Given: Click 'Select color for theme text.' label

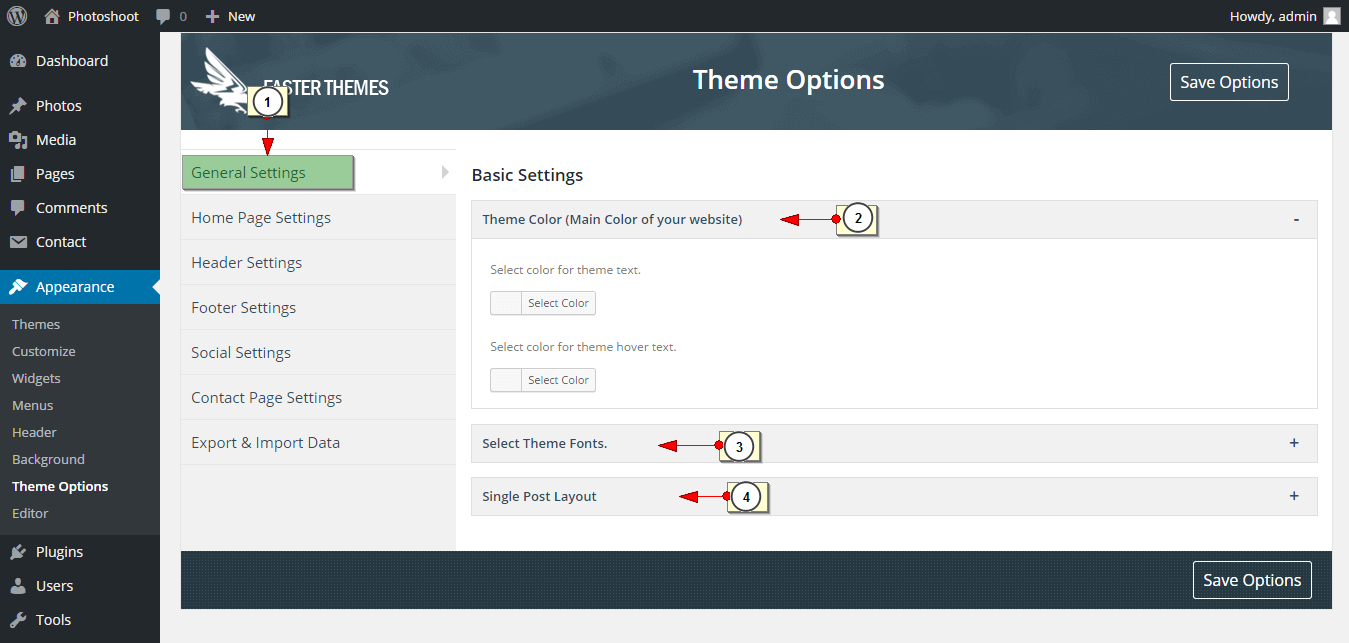Looking at the screenshot, I should tap(565, 270).
